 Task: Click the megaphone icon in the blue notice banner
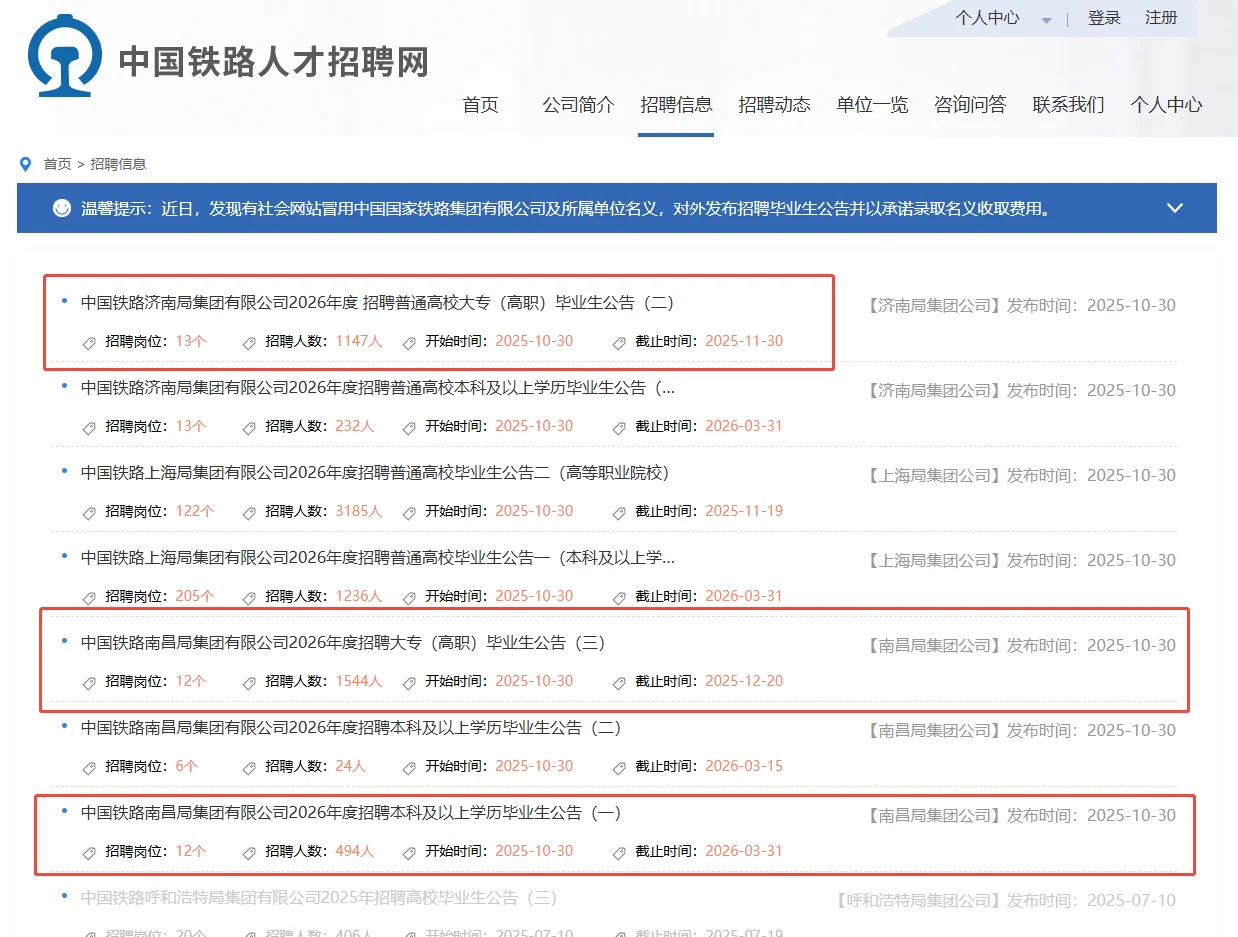point(62,208)
